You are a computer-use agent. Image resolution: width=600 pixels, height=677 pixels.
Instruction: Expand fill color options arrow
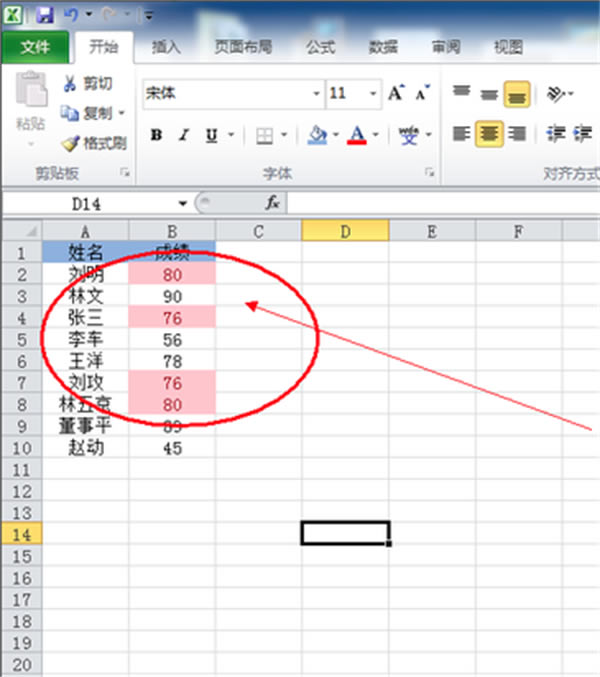tap(336, 135)
